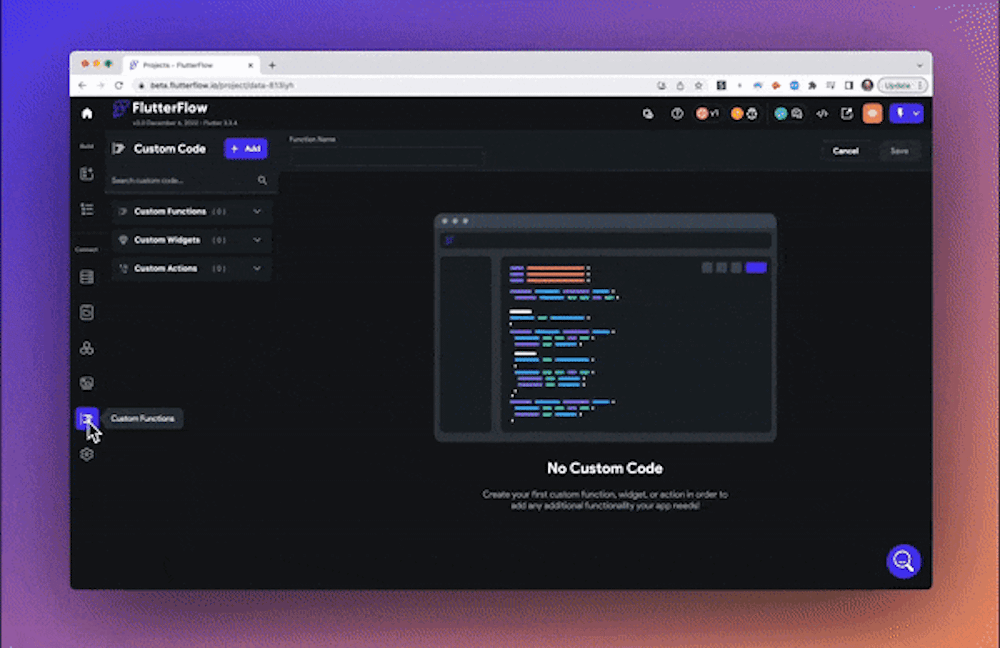Screen dimensions: 1000x648
Task: Open the chat bubbles icon in the top toolbar
Action: click(648, 114)
